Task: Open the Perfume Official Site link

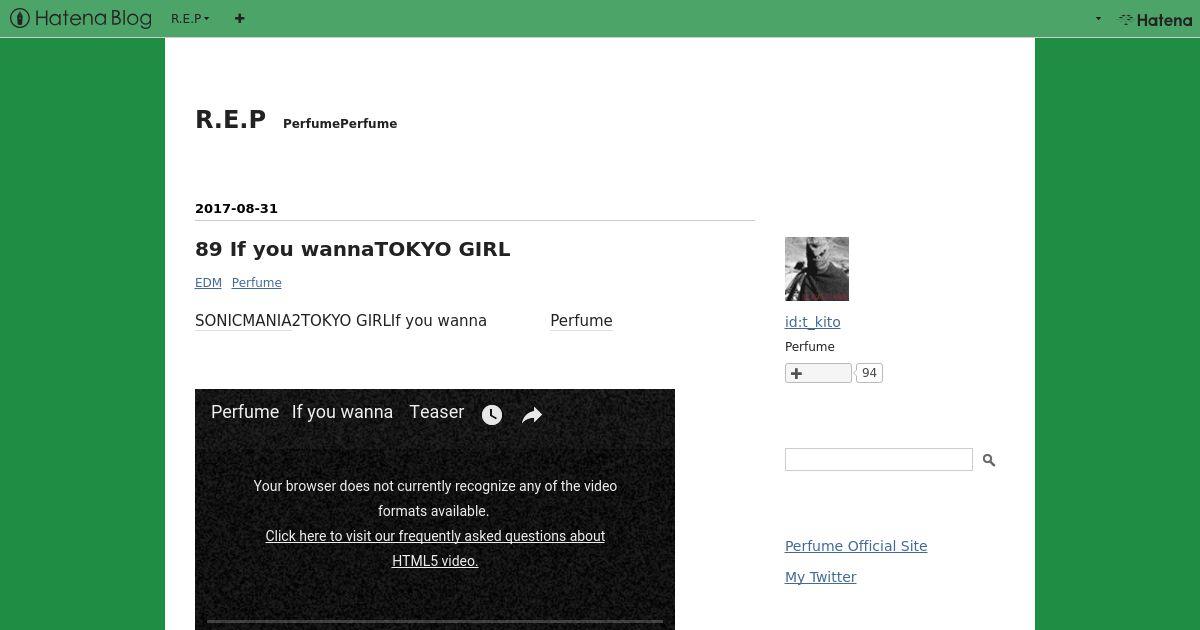Action: pyautogui.click(x=856, y=546)
